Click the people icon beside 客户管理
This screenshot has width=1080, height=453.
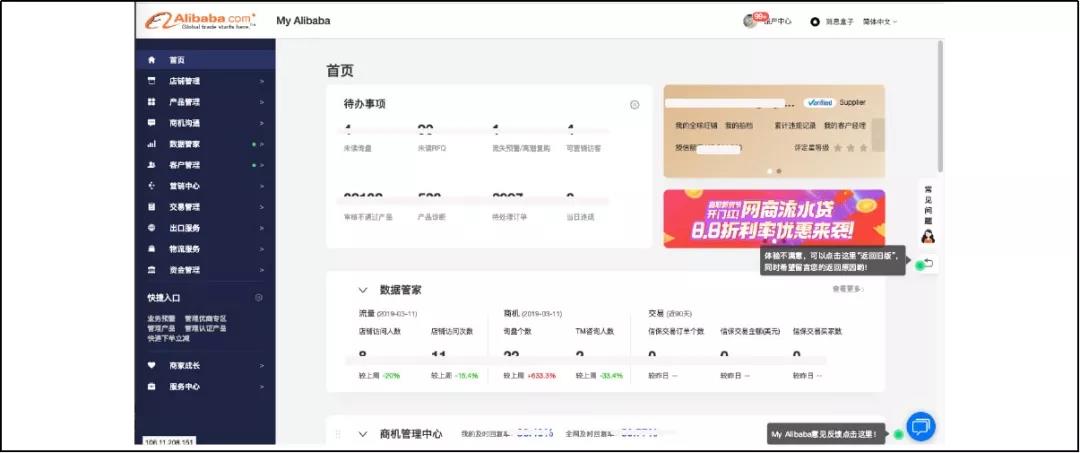[152, 165]
